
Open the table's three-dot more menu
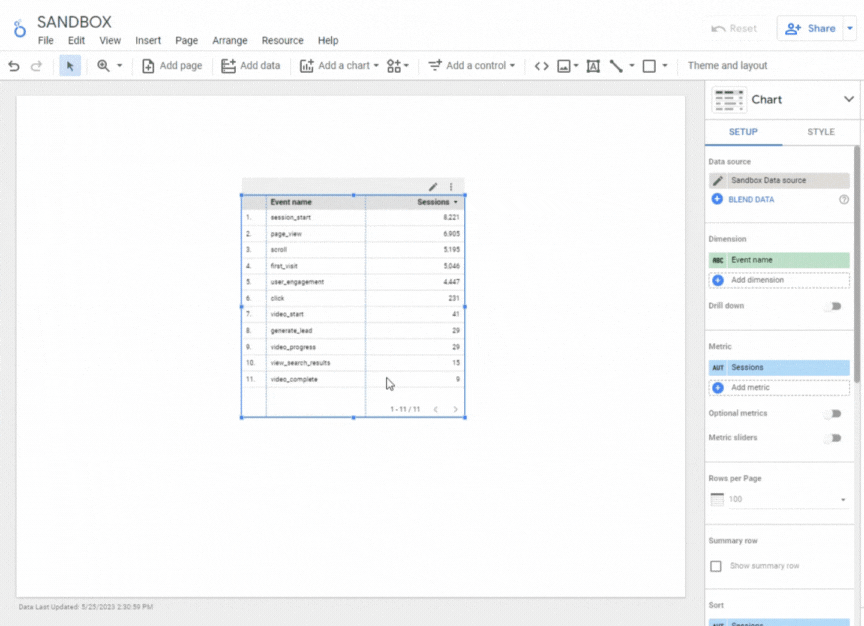click(451, 187)
